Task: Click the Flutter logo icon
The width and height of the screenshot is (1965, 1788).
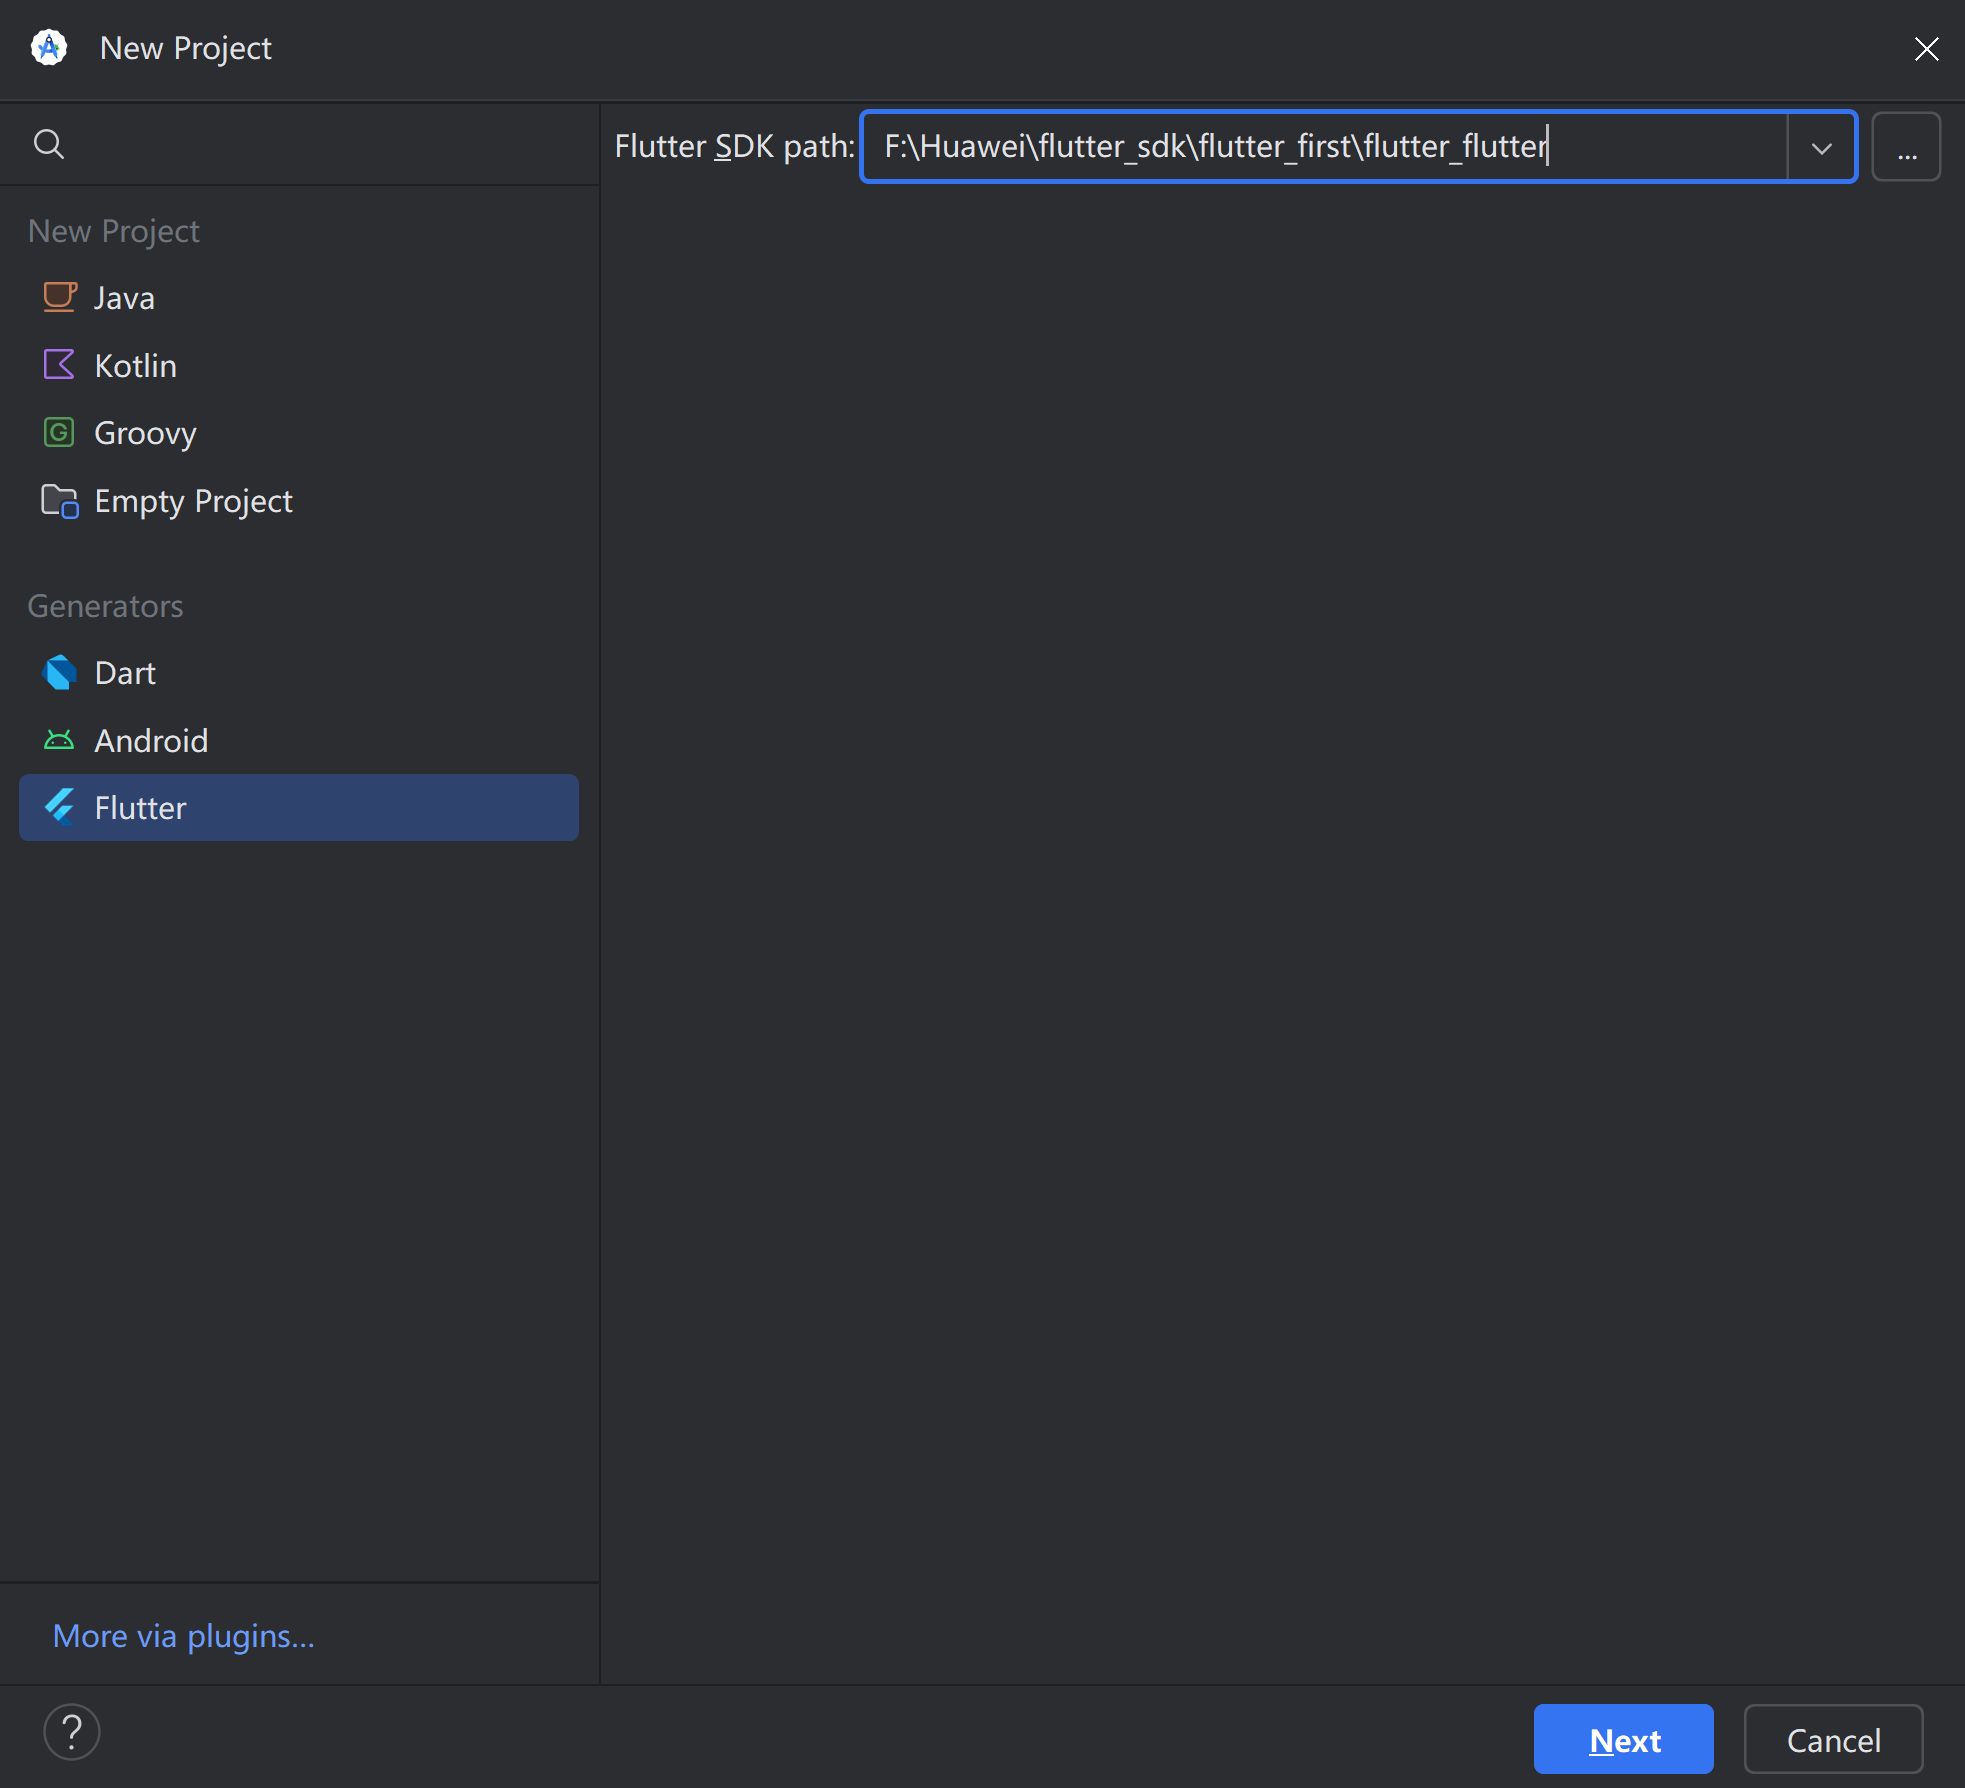Action: (59, 807)
